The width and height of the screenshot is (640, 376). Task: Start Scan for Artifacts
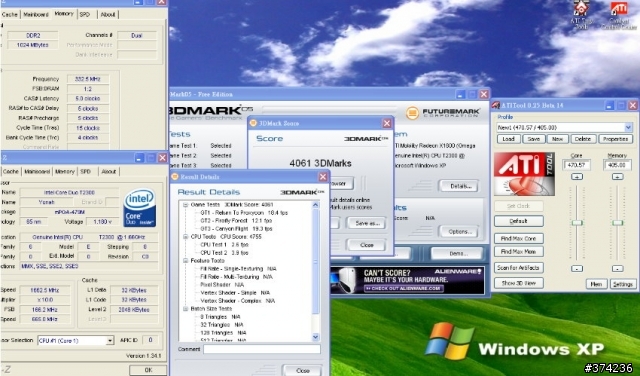(x=519, y=268)
